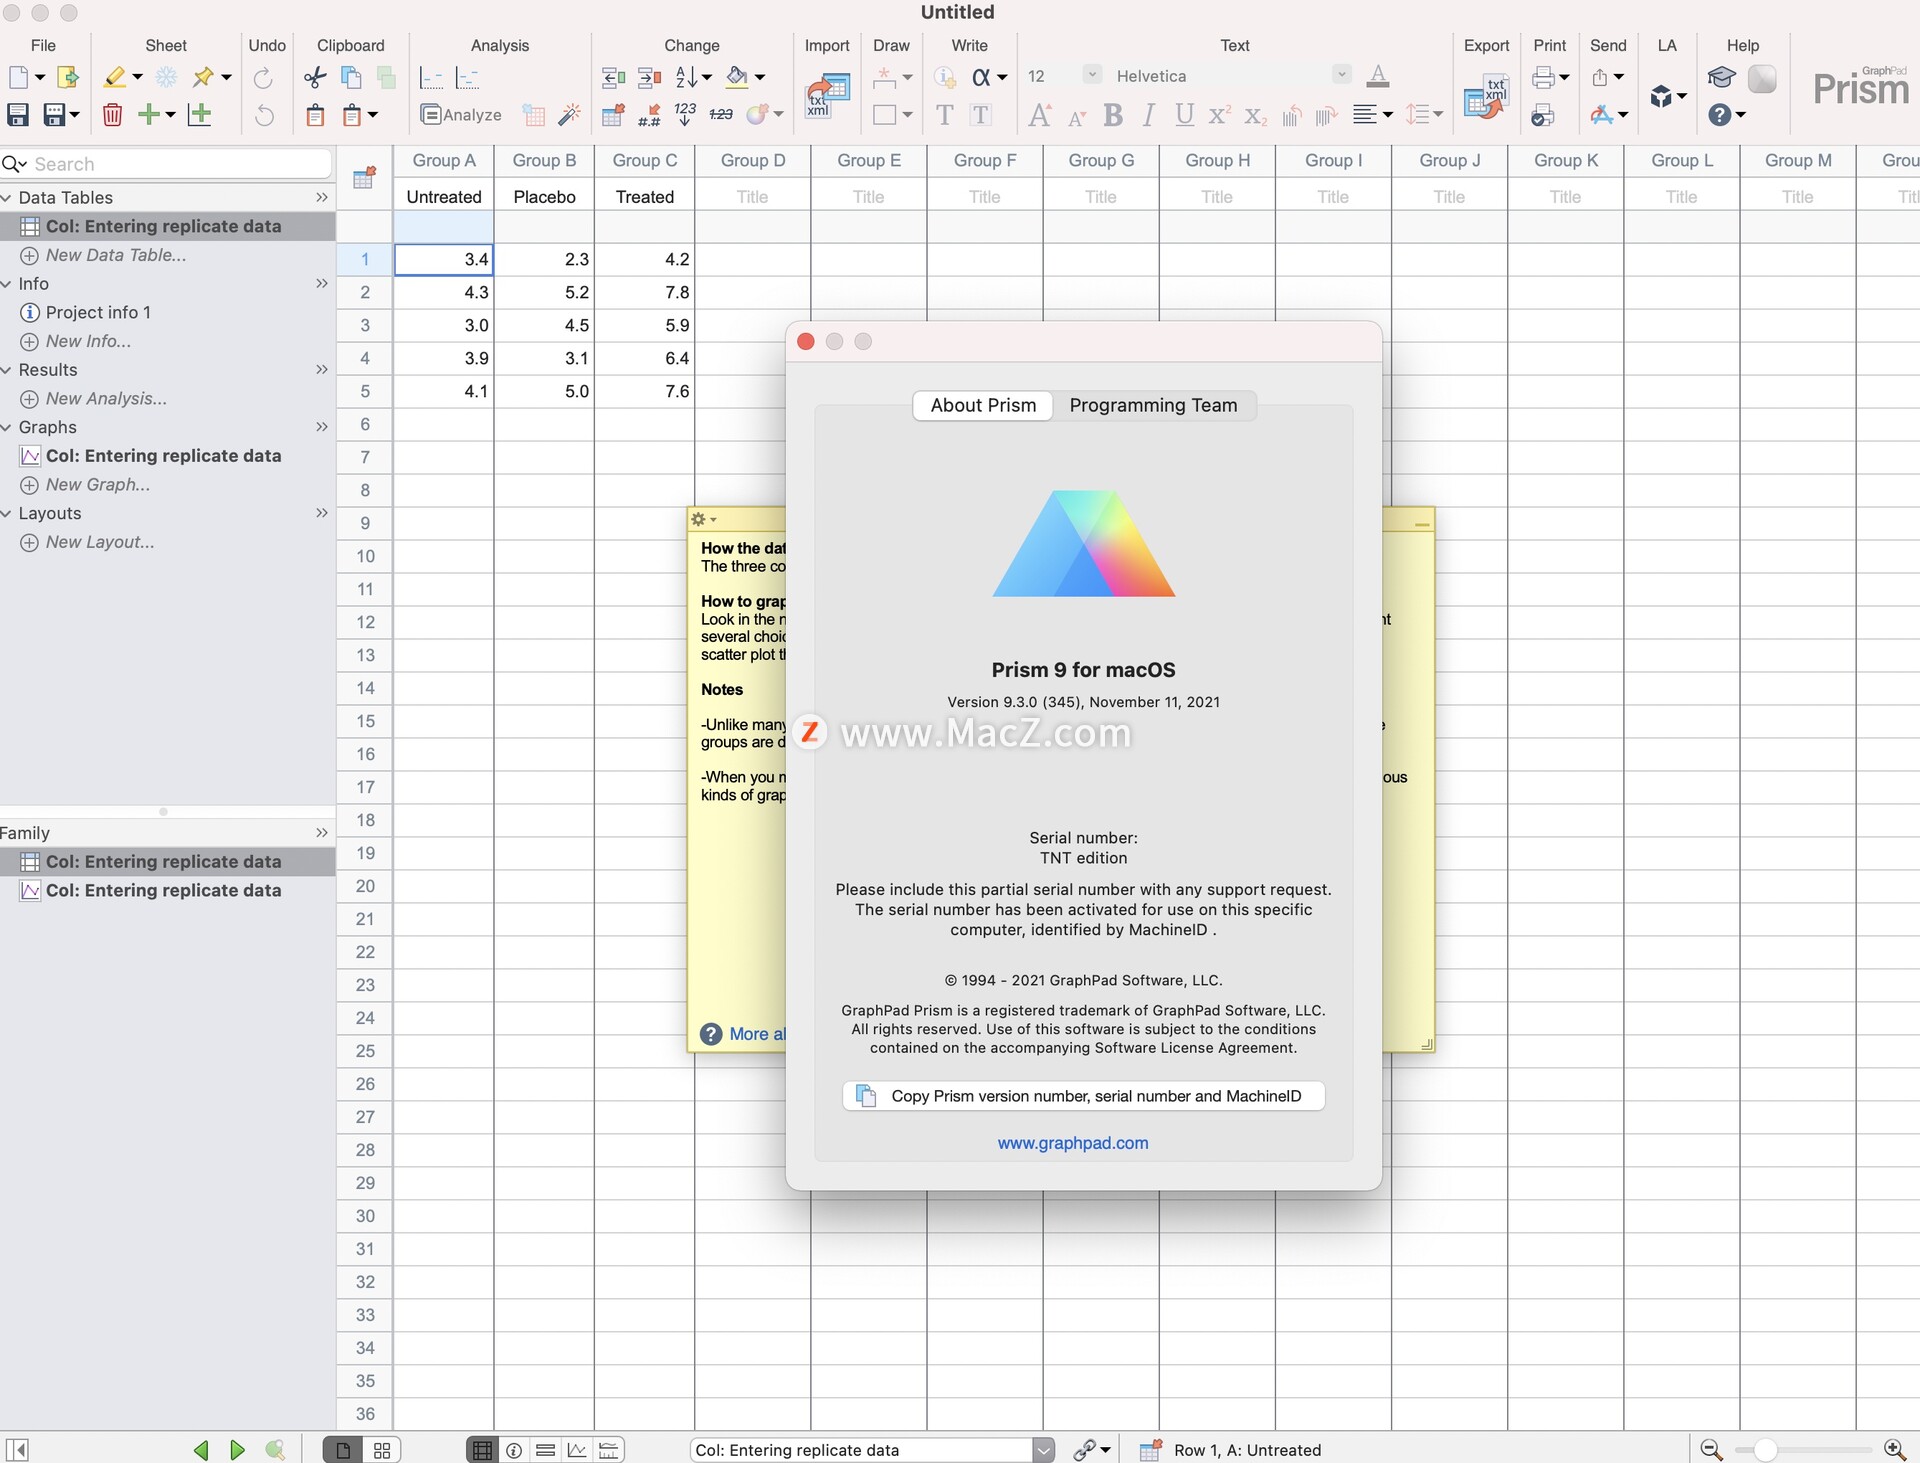Click the Underline formatting icon

(x=1183, y=115)
